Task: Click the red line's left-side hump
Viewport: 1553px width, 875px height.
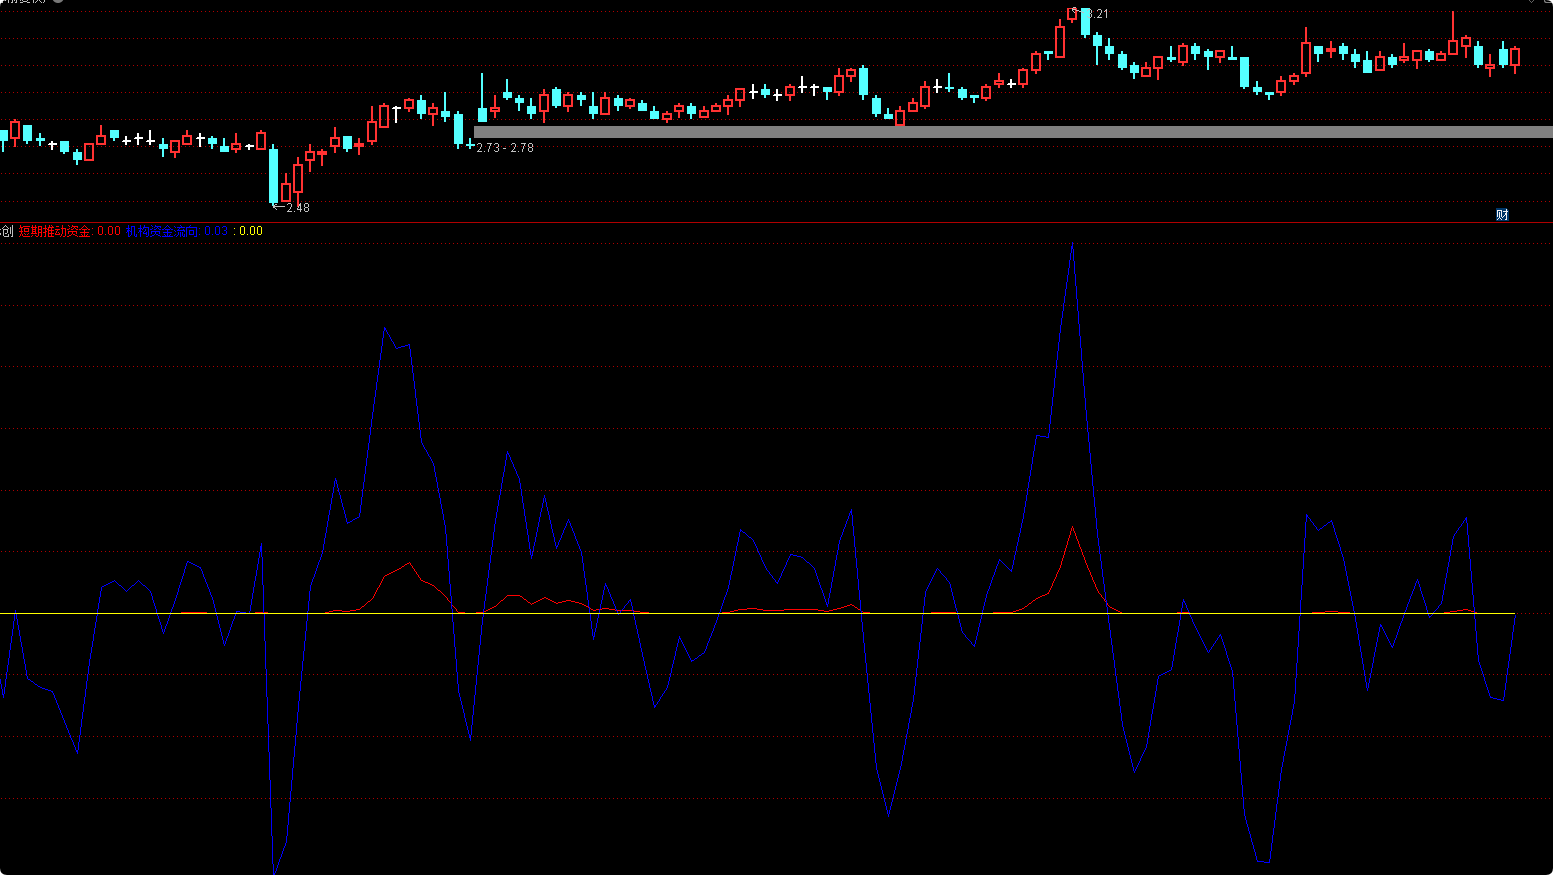Action: pyautogui.click(x=408, y=564)
